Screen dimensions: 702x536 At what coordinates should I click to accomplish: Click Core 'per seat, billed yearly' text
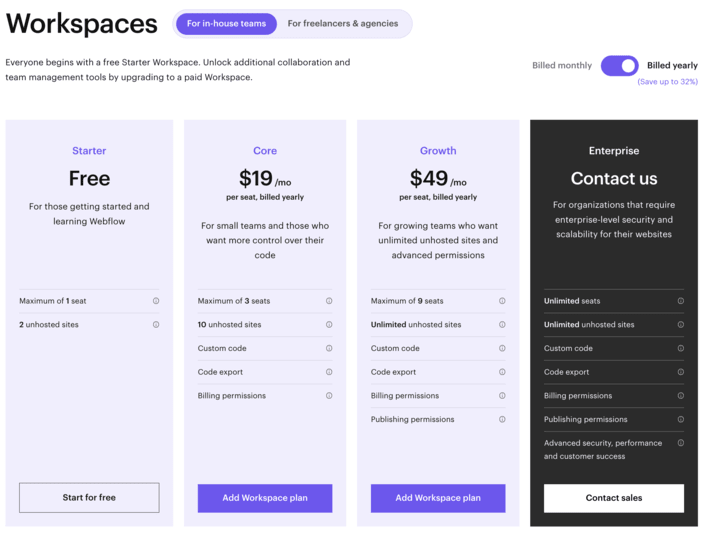click(265, 197)
